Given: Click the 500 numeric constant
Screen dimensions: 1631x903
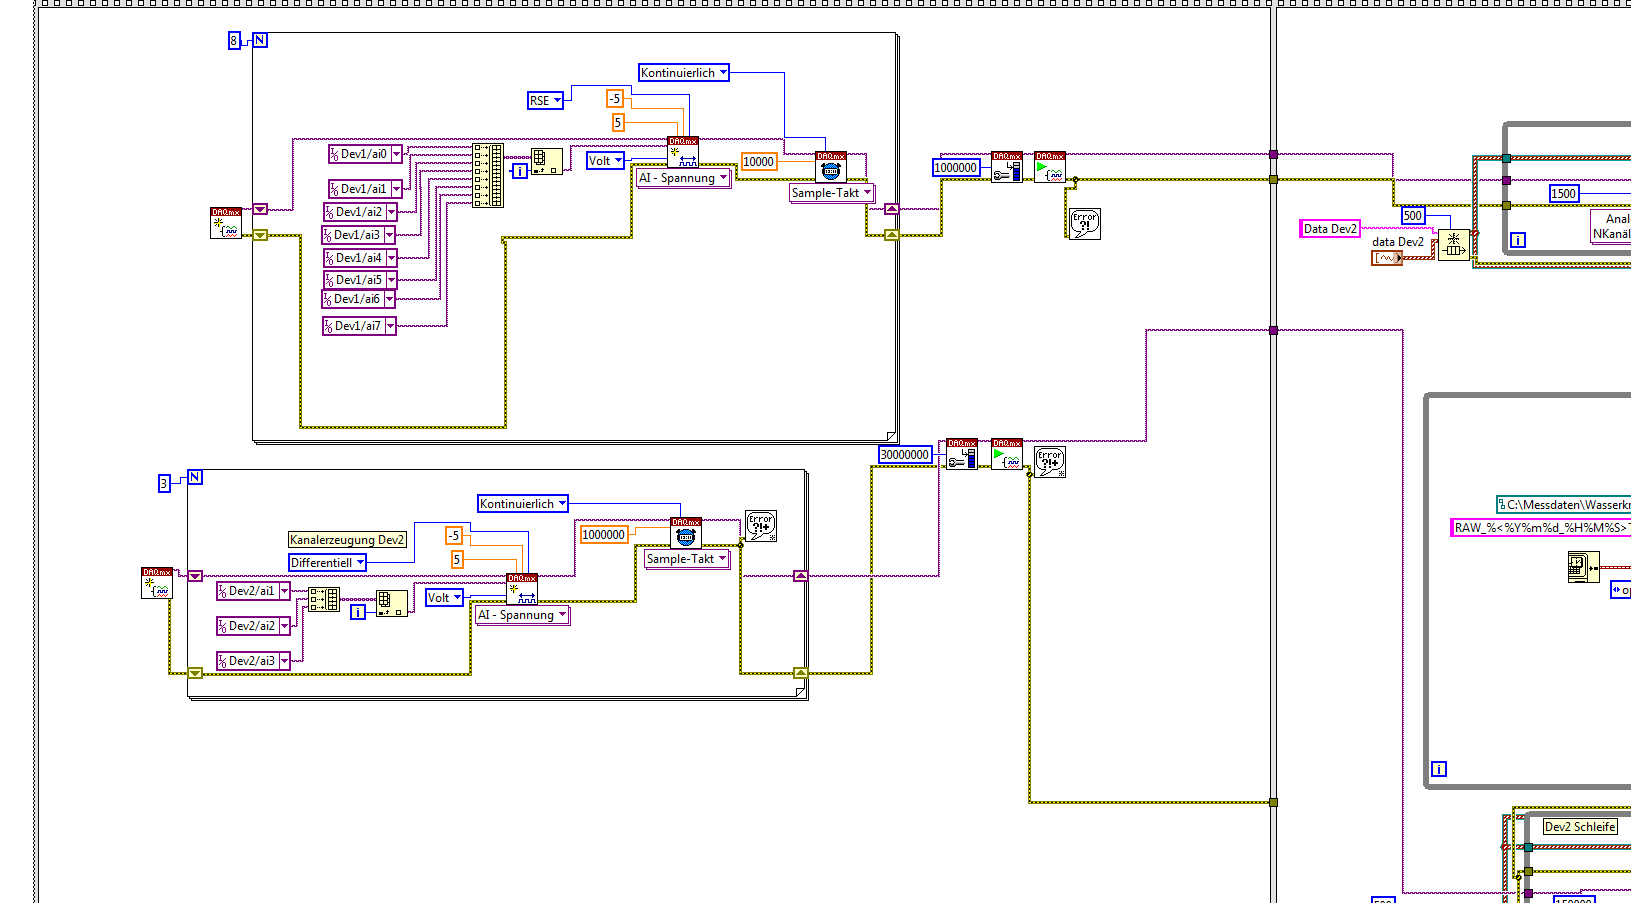Looking at the screenshot, I should 1413,216.
